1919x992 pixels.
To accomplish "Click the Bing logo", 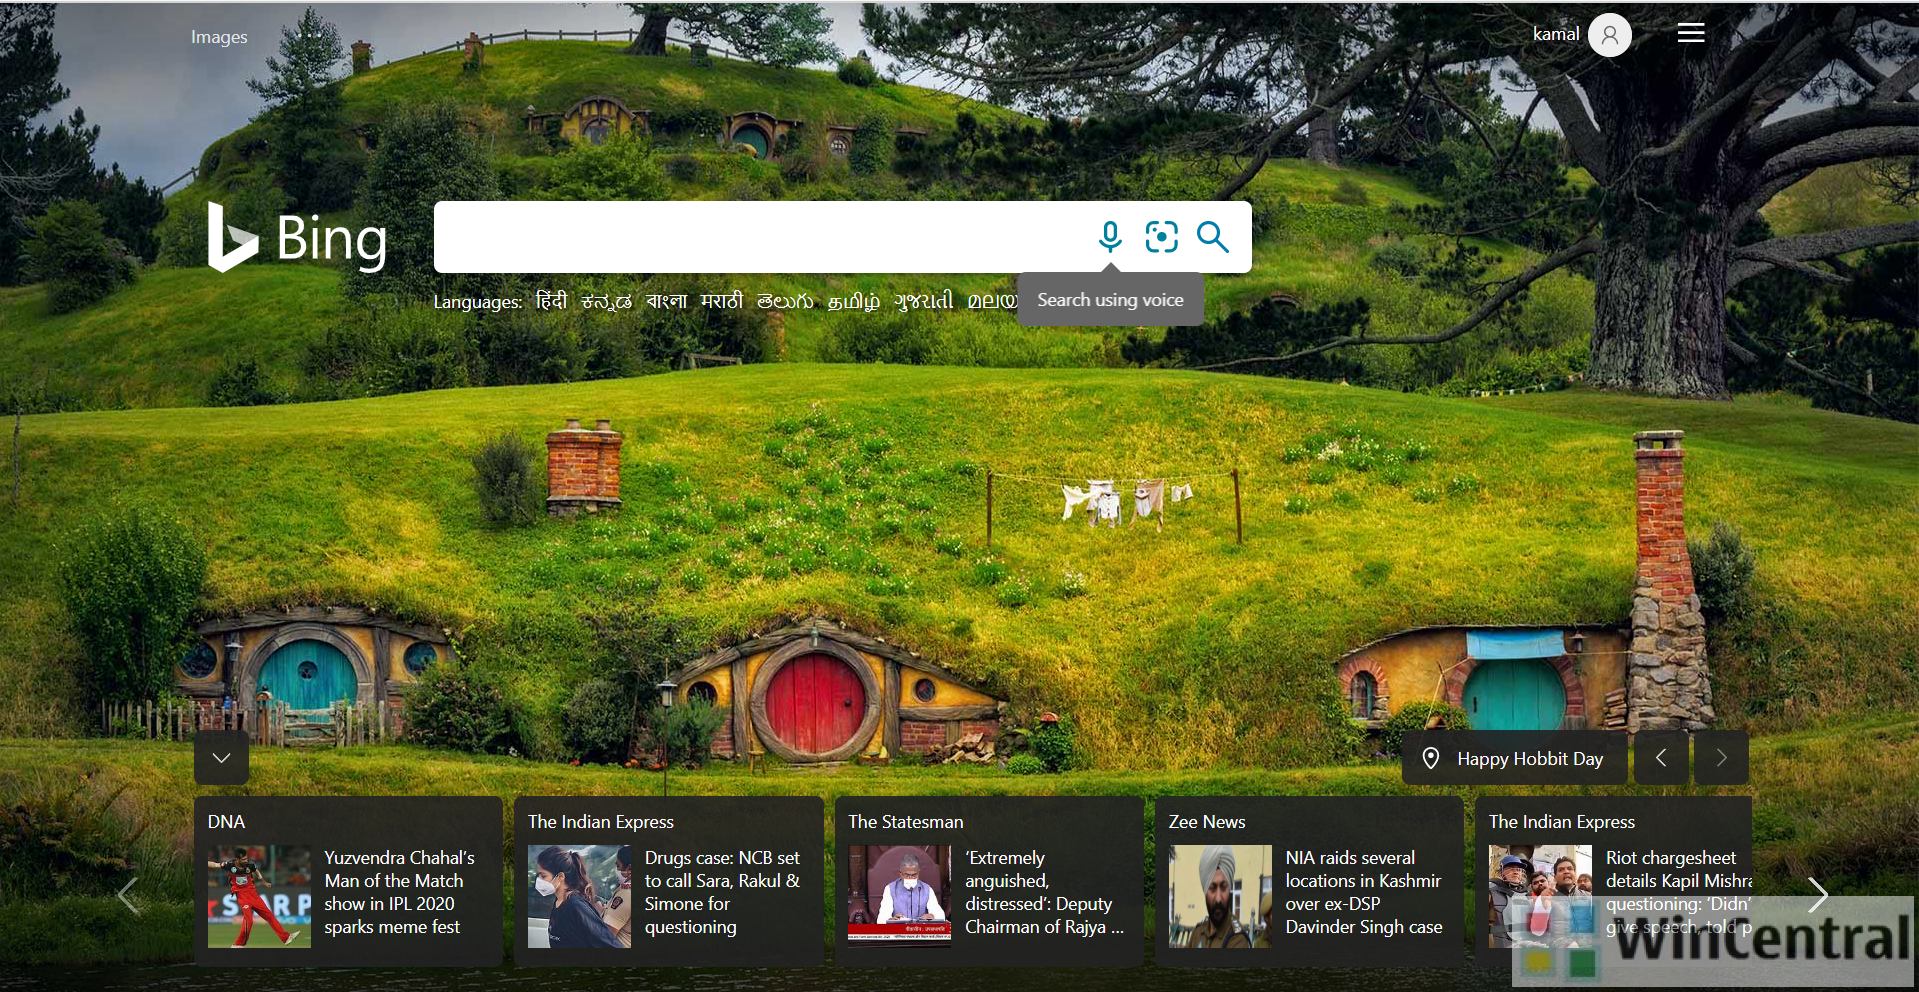I will point(297,238).
